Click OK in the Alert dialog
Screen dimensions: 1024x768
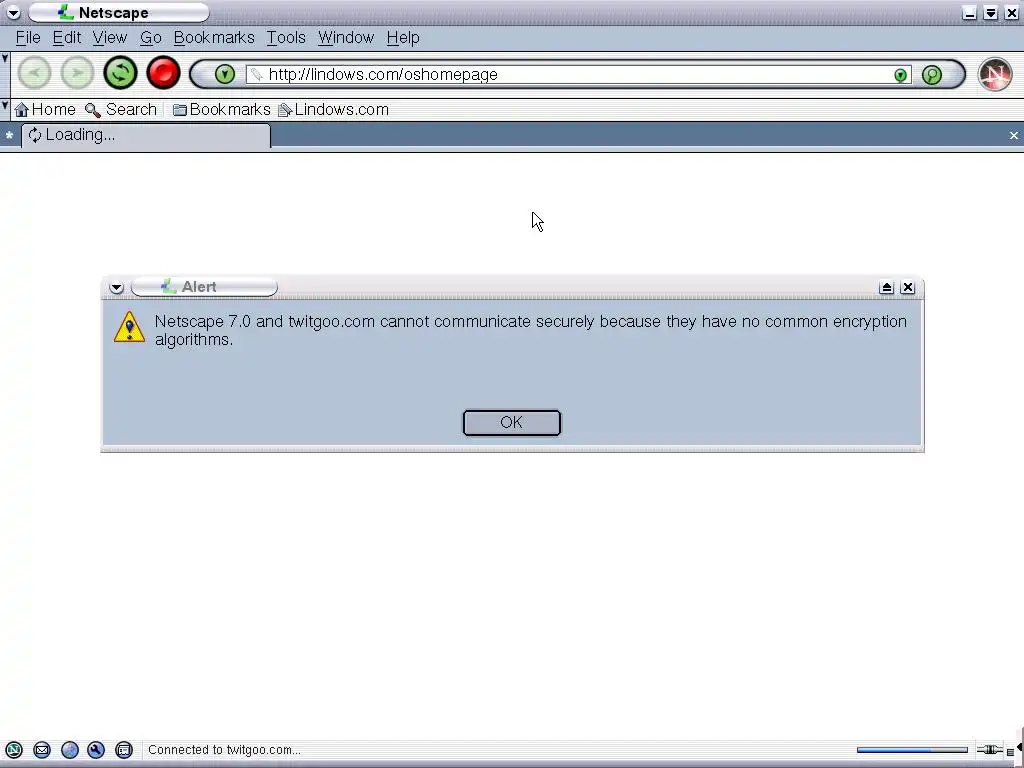511,423
